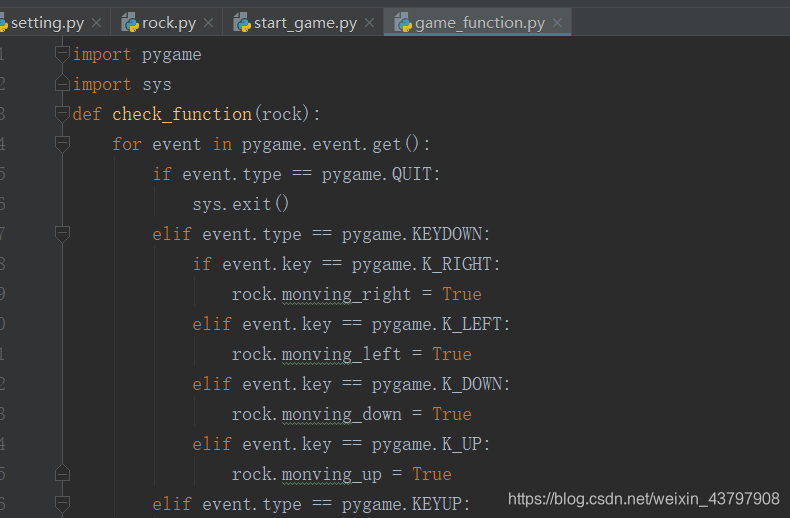Viewport: 790px width, 518px height.
Task: Close the game_function.py tab
Action: tap(557, 23)
